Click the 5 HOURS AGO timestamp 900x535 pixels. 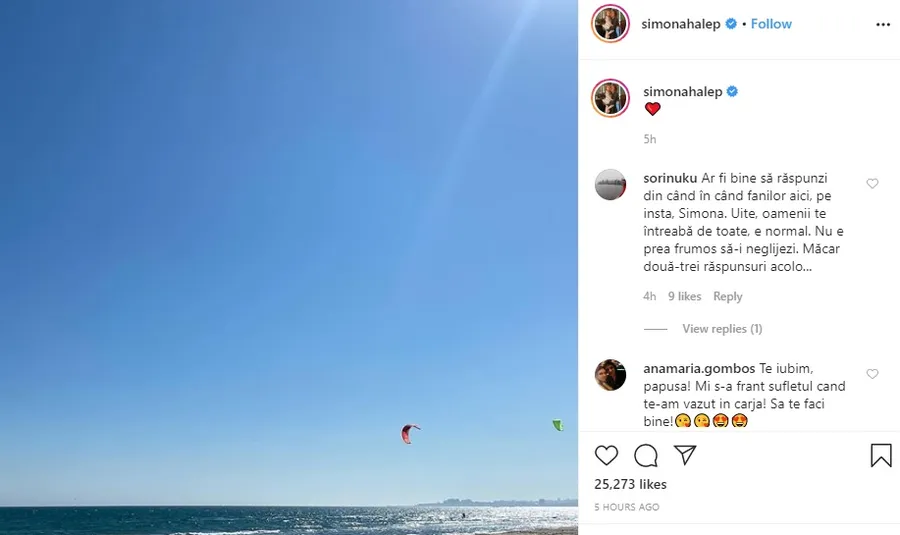tap(627, 507)
